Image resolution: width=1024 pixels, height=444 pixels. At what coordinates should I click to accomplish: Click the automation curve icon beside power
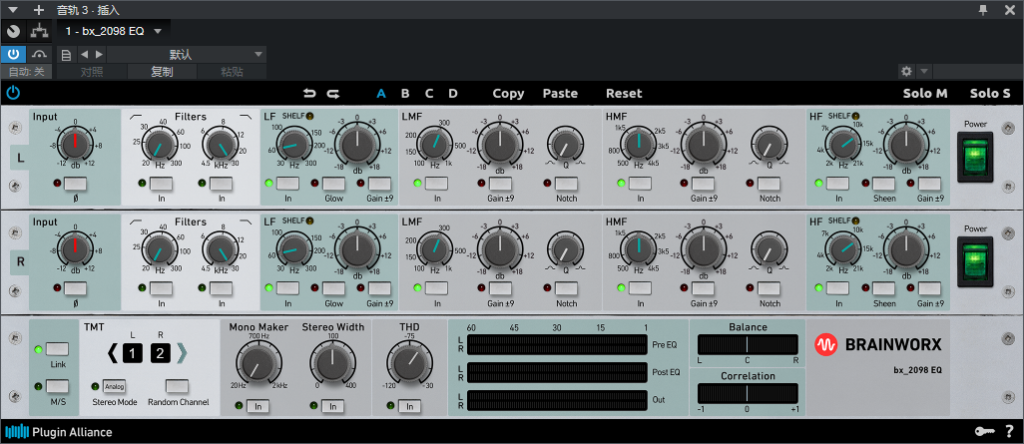point(40,54)
